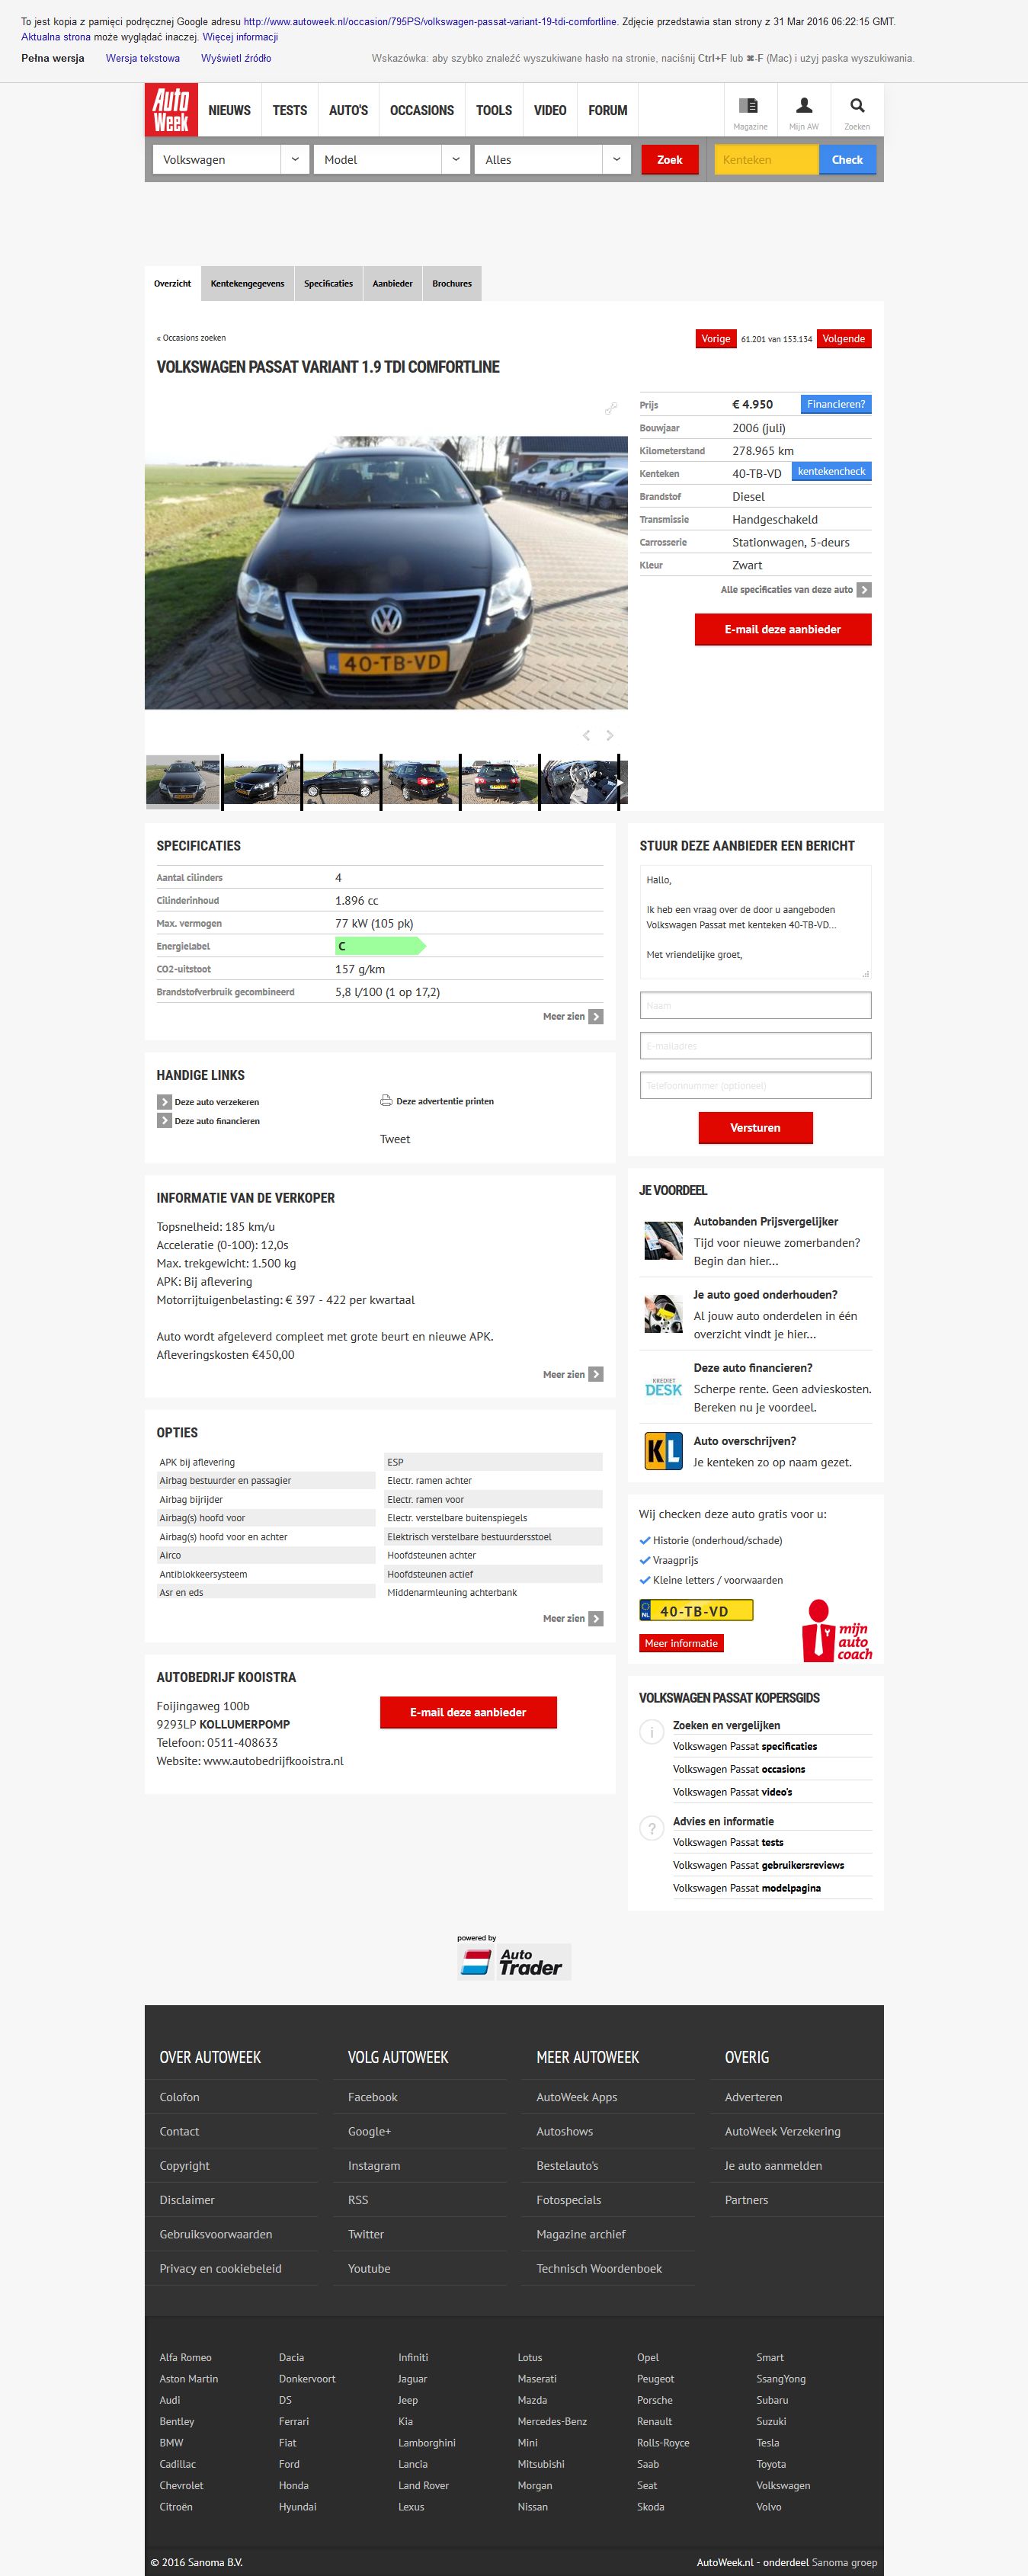Click in the Telefoonnummer field
This screenshot has width=1028, height=2576.
point(755,1086)
